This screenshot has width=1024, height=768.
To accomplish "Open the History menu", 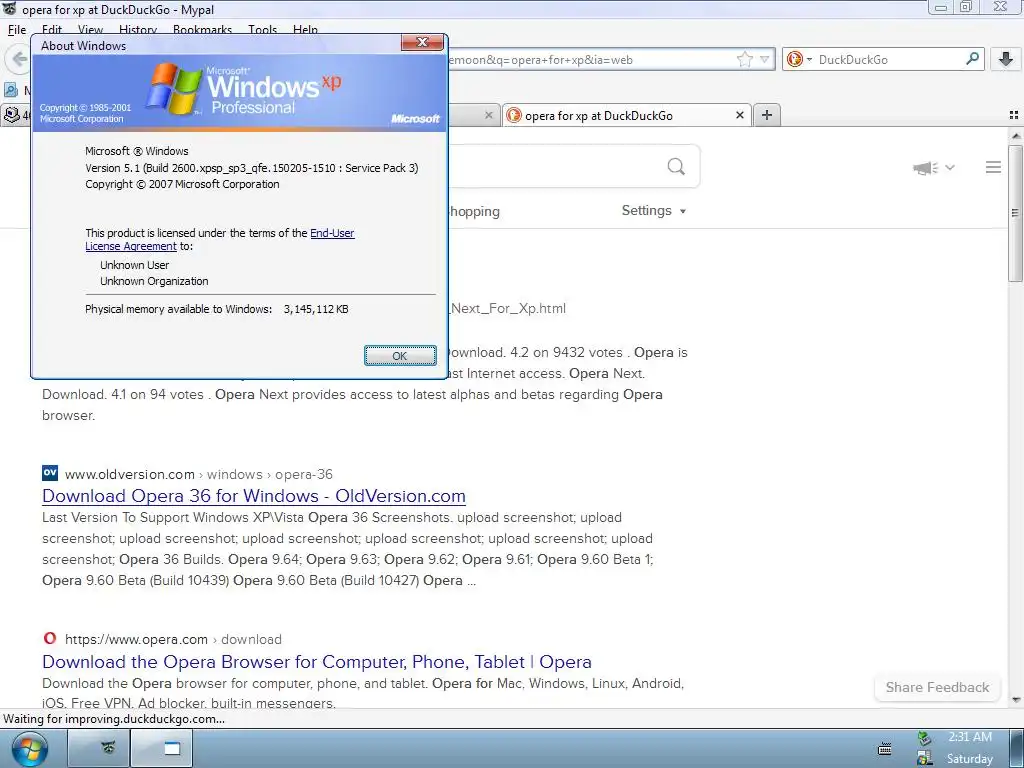I will coord(138,29).
